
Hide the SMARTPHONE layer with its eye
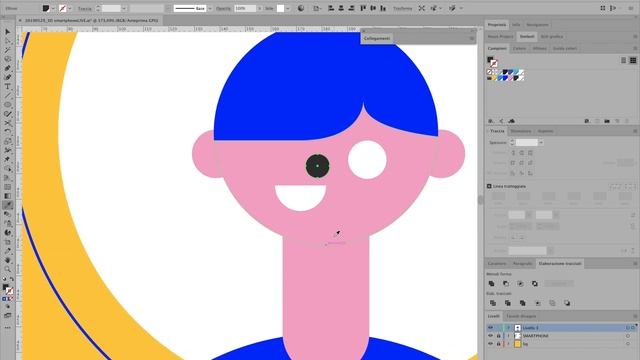coord(491,336)
